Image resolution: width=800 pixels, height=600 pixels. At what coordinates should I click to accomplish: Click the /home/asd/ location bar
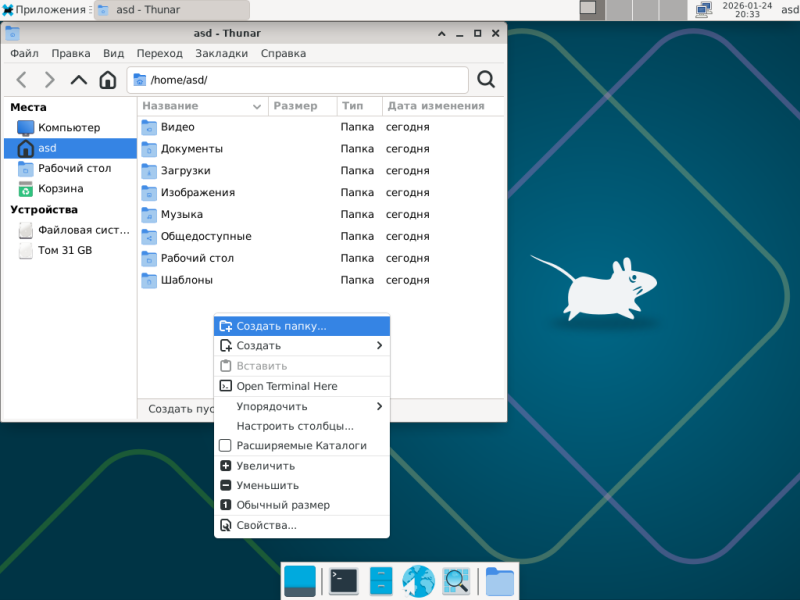tap(297, 80)
